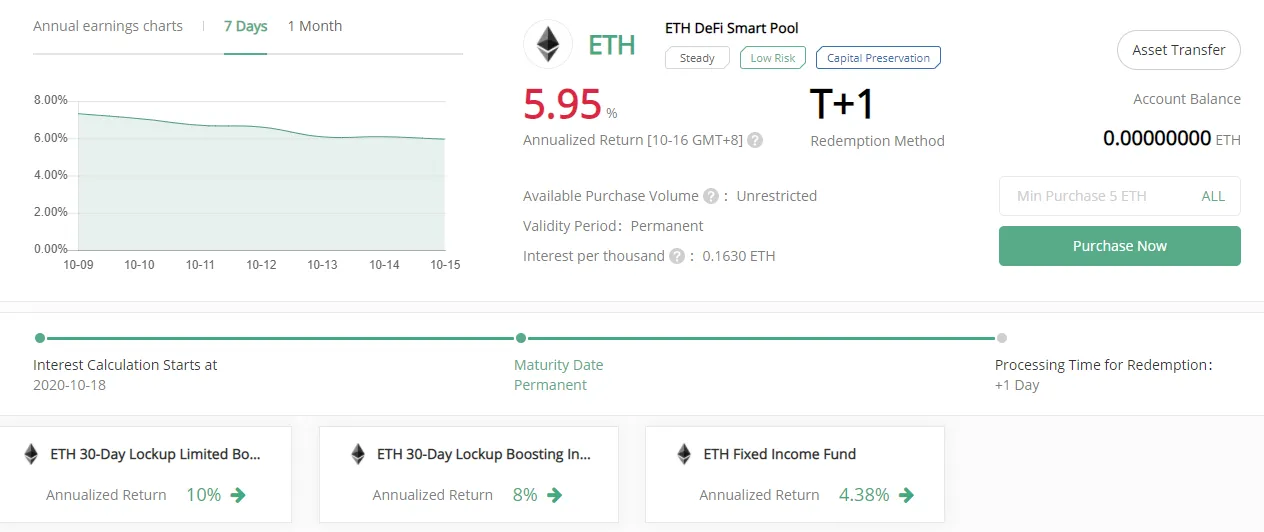Click green arrow beside 8% annualized return
This screenshot has height=532, width=1264.
555,495
